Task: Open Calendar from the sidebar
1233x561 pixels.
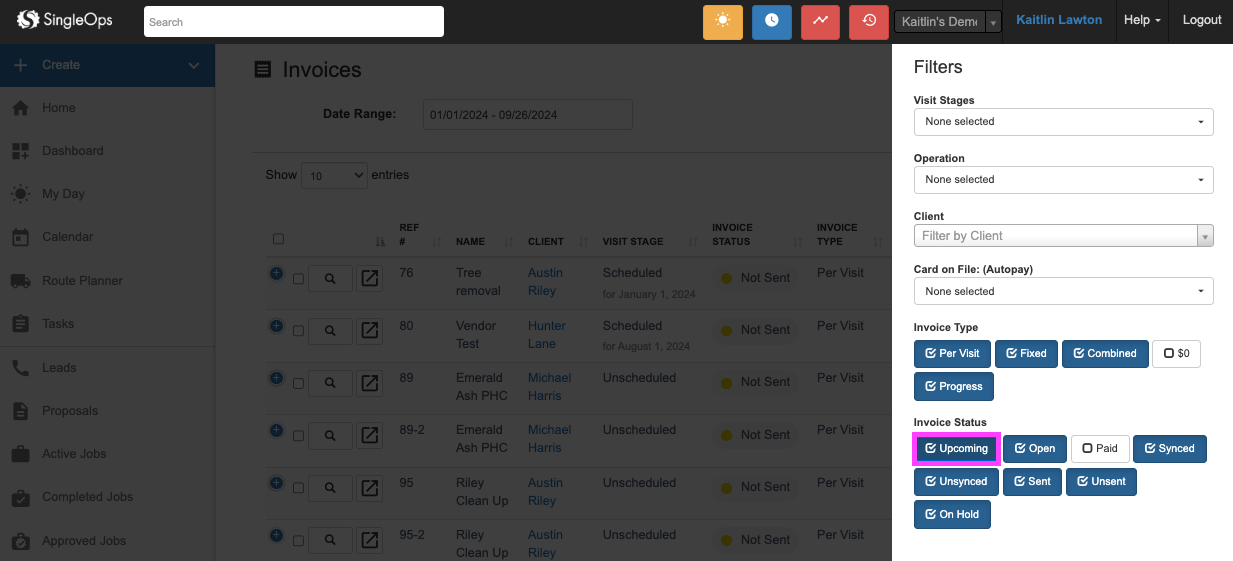Action: pyautogui.click(x=67, y=237)
